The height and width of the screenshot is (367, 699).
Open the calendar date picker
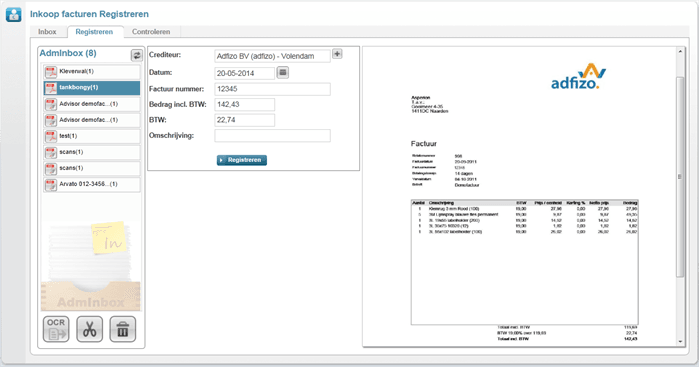[x=283, y=72]
